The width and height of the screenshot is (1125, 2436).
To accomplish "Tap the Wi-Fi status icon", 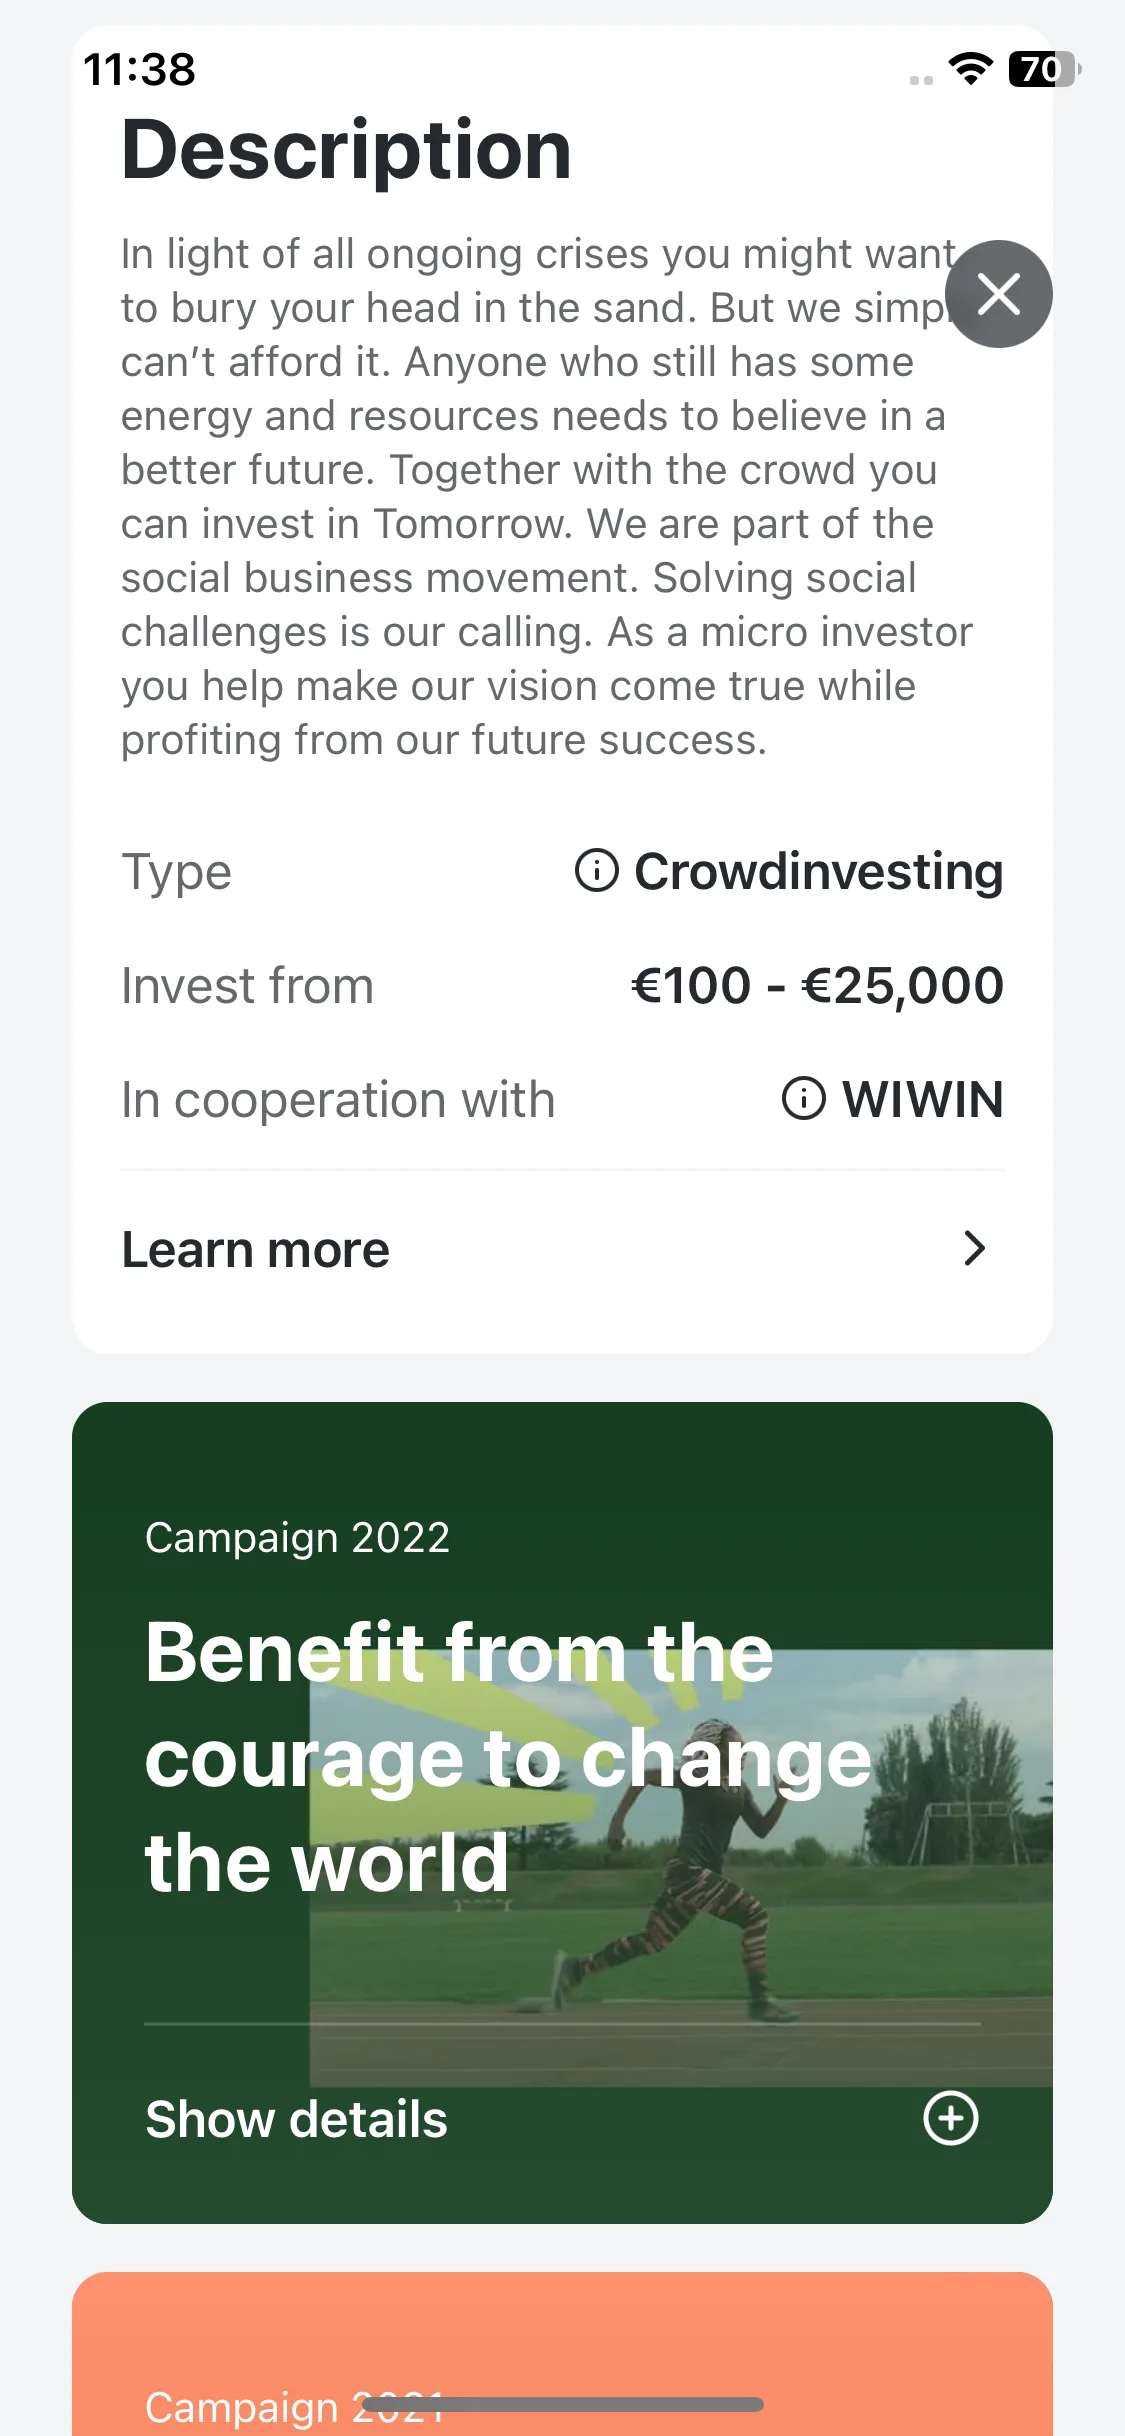I will point(970,69).
